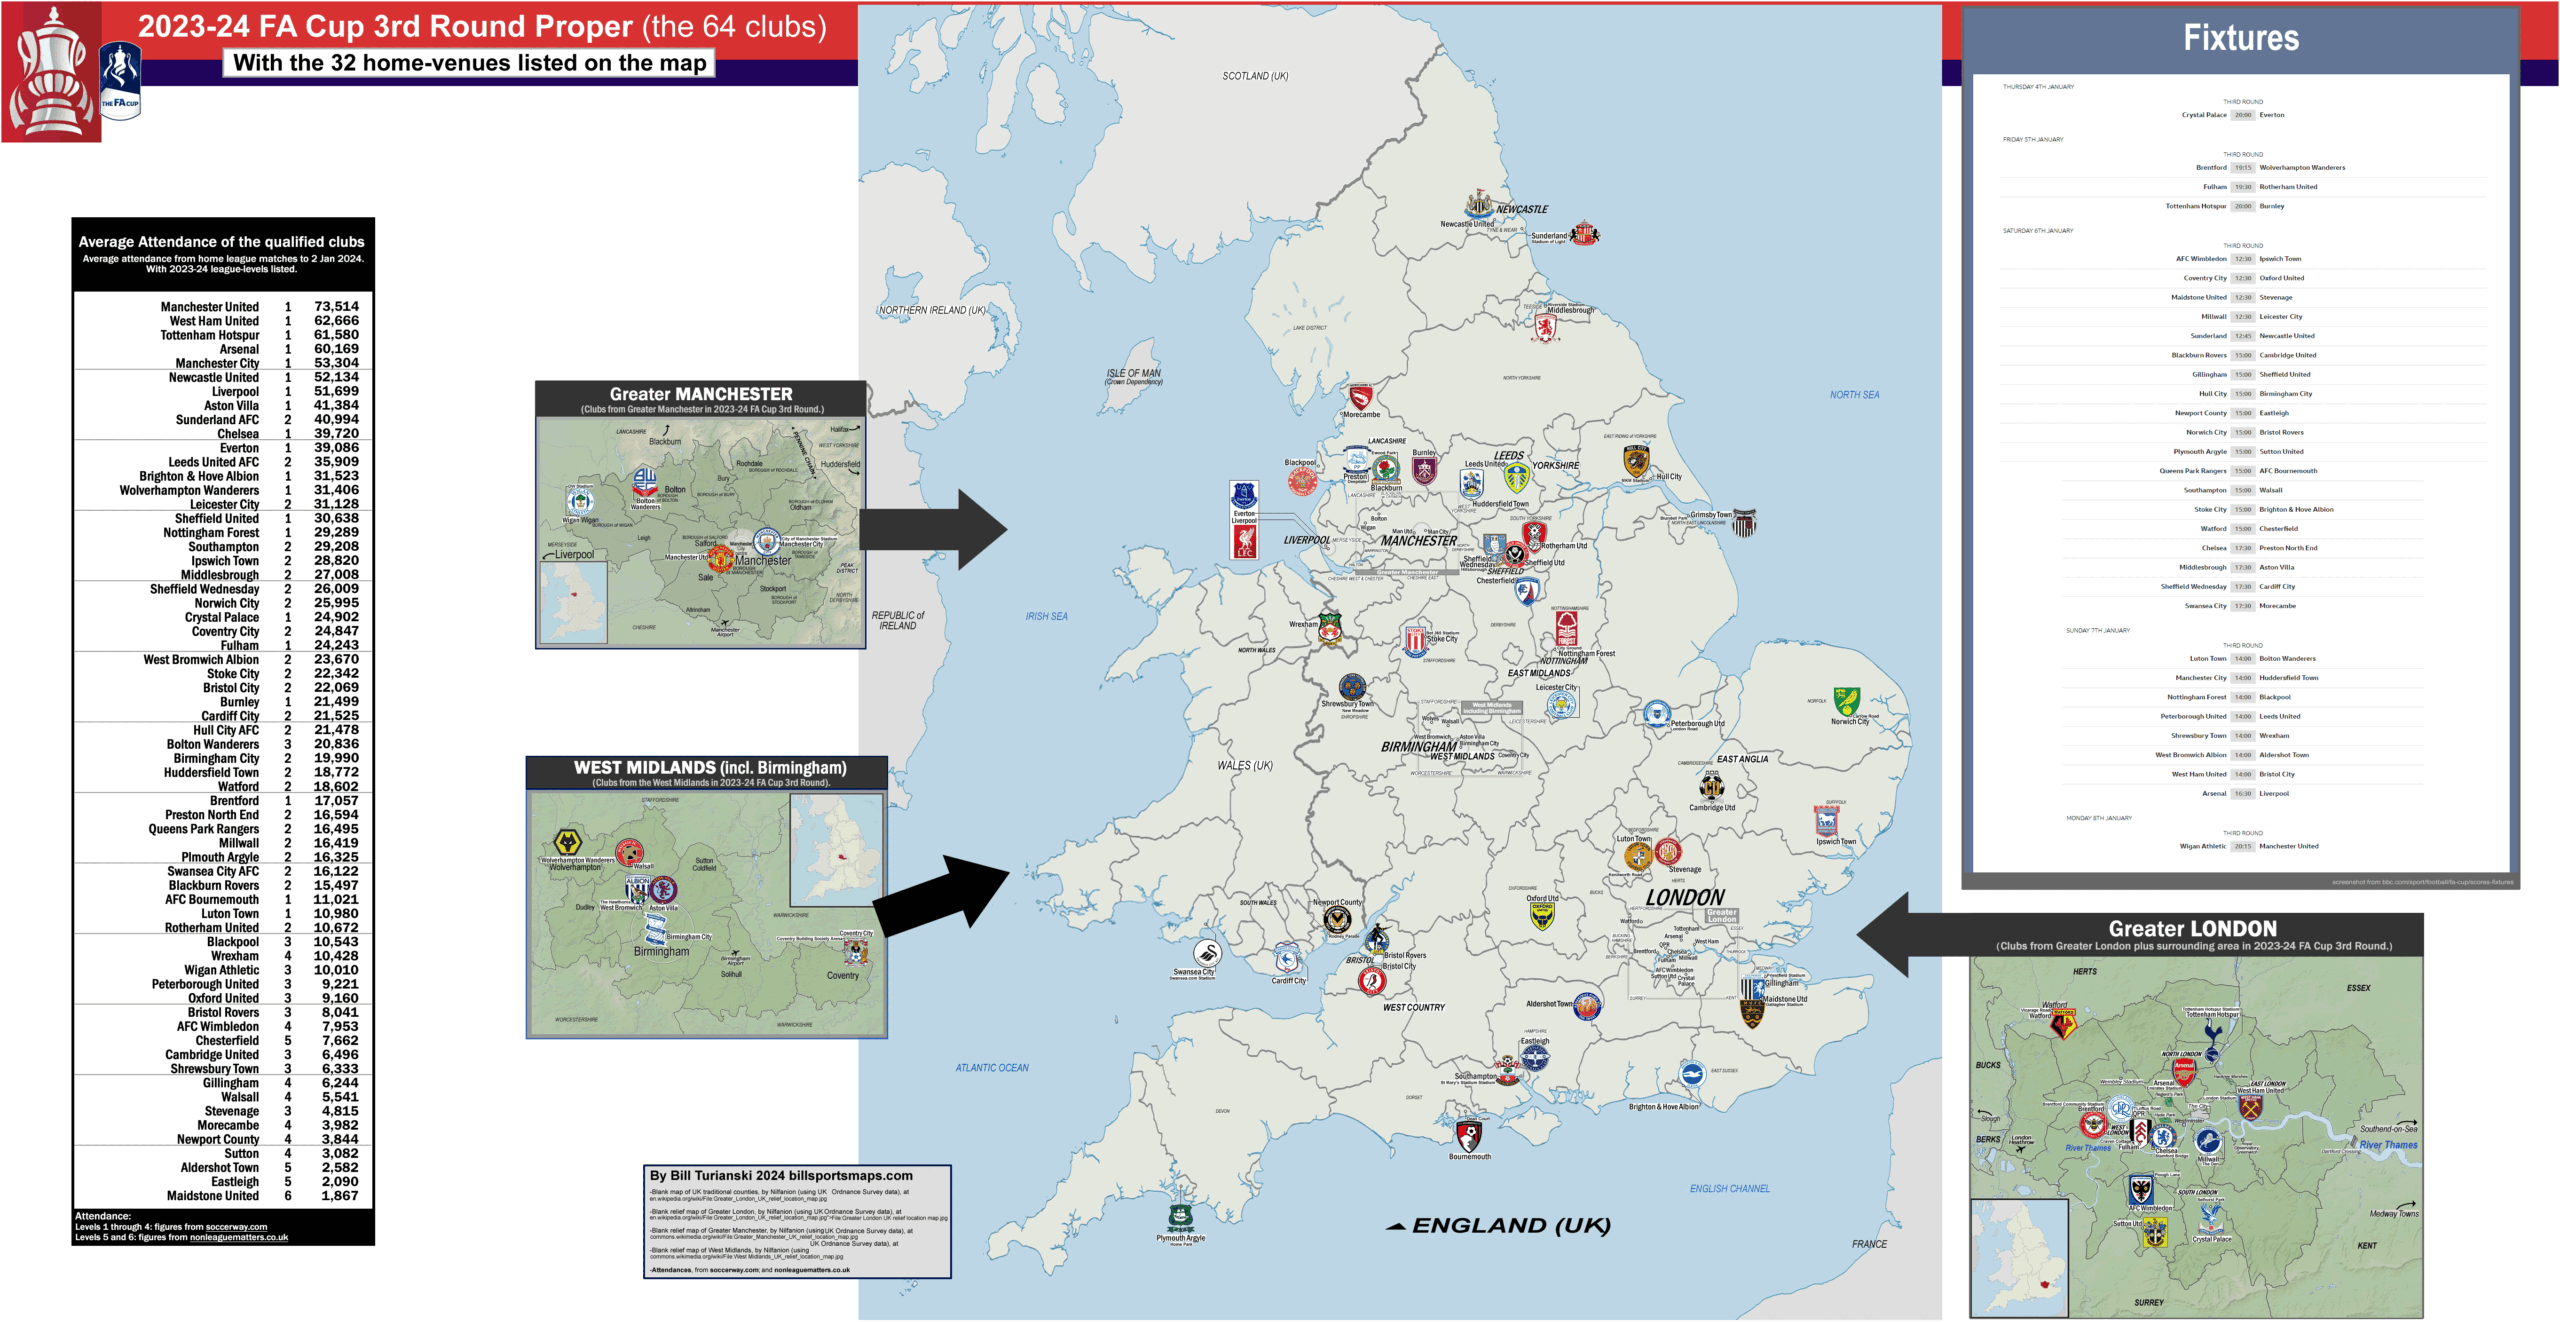Select the Norwich City canary crest
Image resolution: width=2560 pixels, height=1322 pixels.
point(1846,700)
